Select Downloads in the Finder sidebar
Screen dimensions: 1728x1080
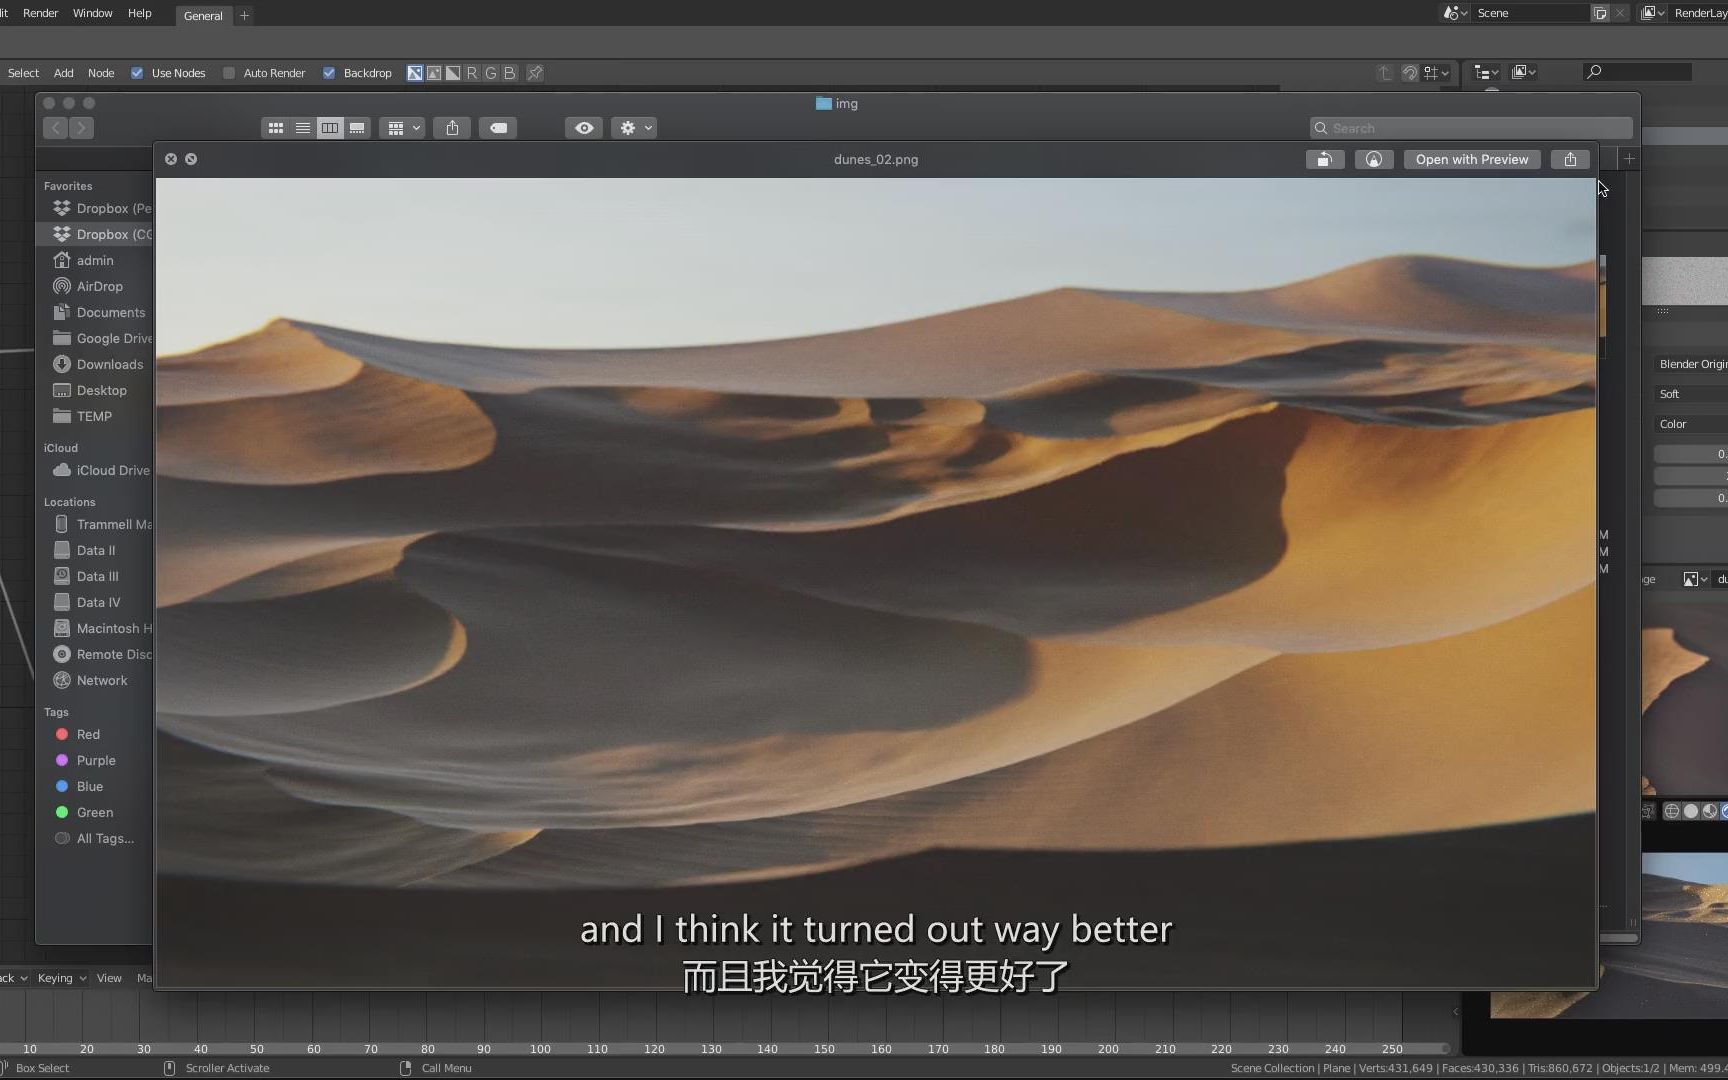108,364
